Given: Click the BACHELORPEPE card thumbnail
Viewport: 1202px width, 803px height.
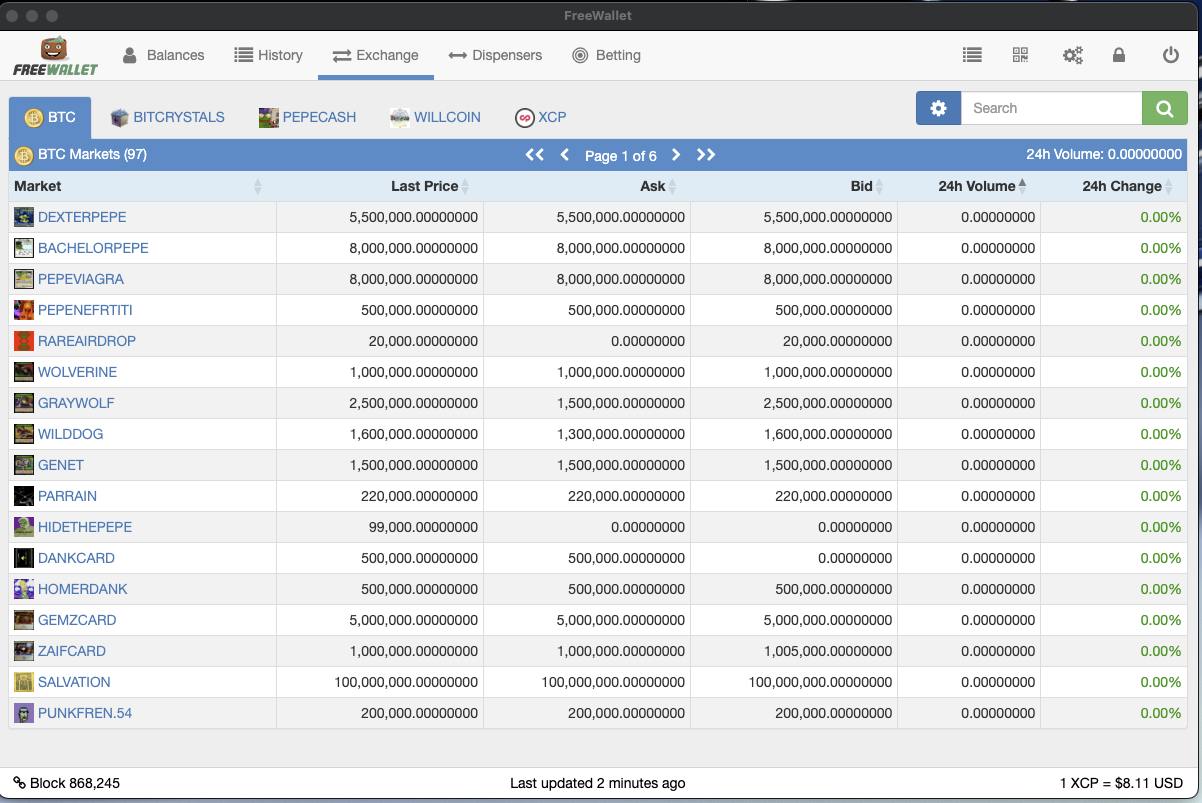Looking at the screenshot, I should (24, 248).
